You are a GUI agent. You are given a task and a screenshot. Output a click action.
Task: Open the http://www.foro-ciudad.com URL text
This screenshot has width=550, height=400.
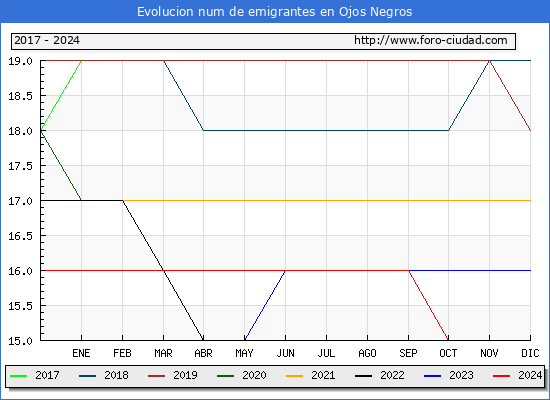pyautogui.click(x=431, y=40)
